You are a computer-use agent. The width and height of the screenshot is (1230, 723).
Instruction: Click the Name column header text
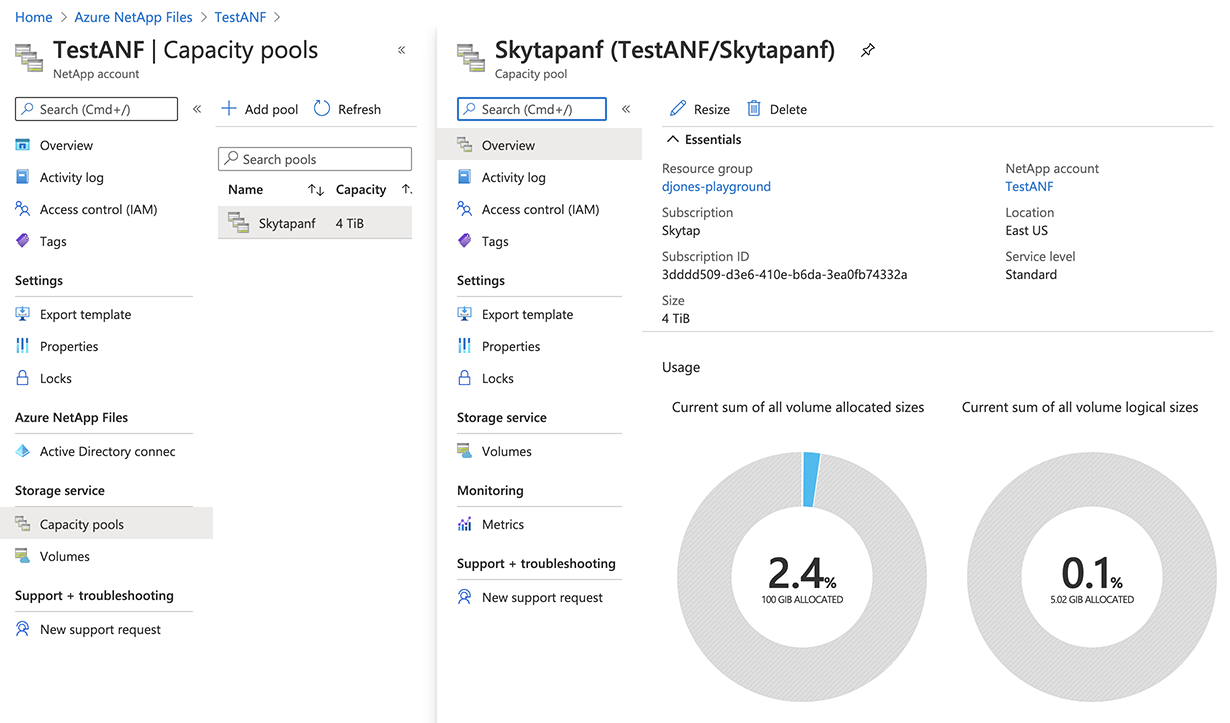click(x=246, y=190)
